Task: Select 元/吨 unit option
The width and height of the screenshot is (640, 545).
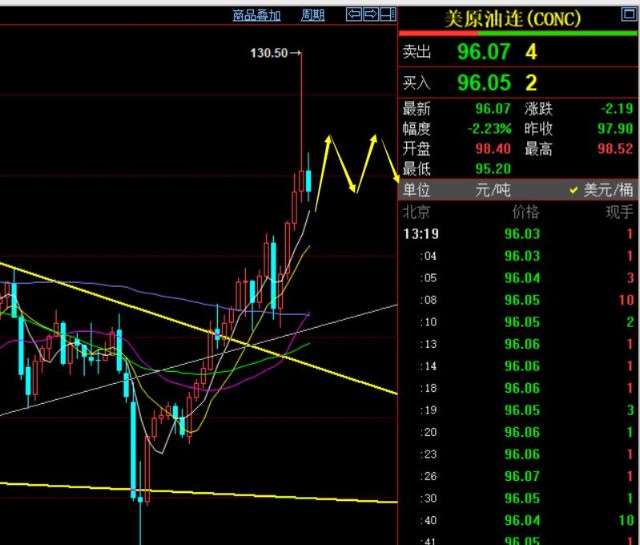Action: pyautogui.click(x=492, y=190)
